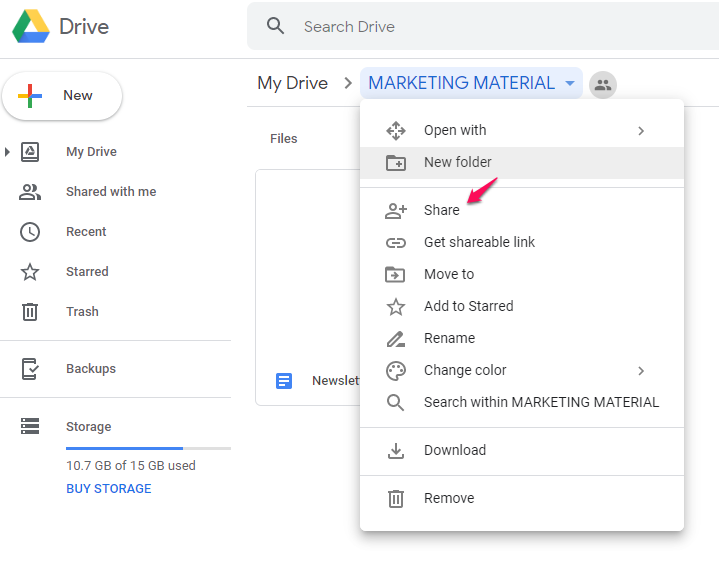Viewport: 719px width, 562px height.
Task: Click the link chain icon
Action: [x=396, y=242]
